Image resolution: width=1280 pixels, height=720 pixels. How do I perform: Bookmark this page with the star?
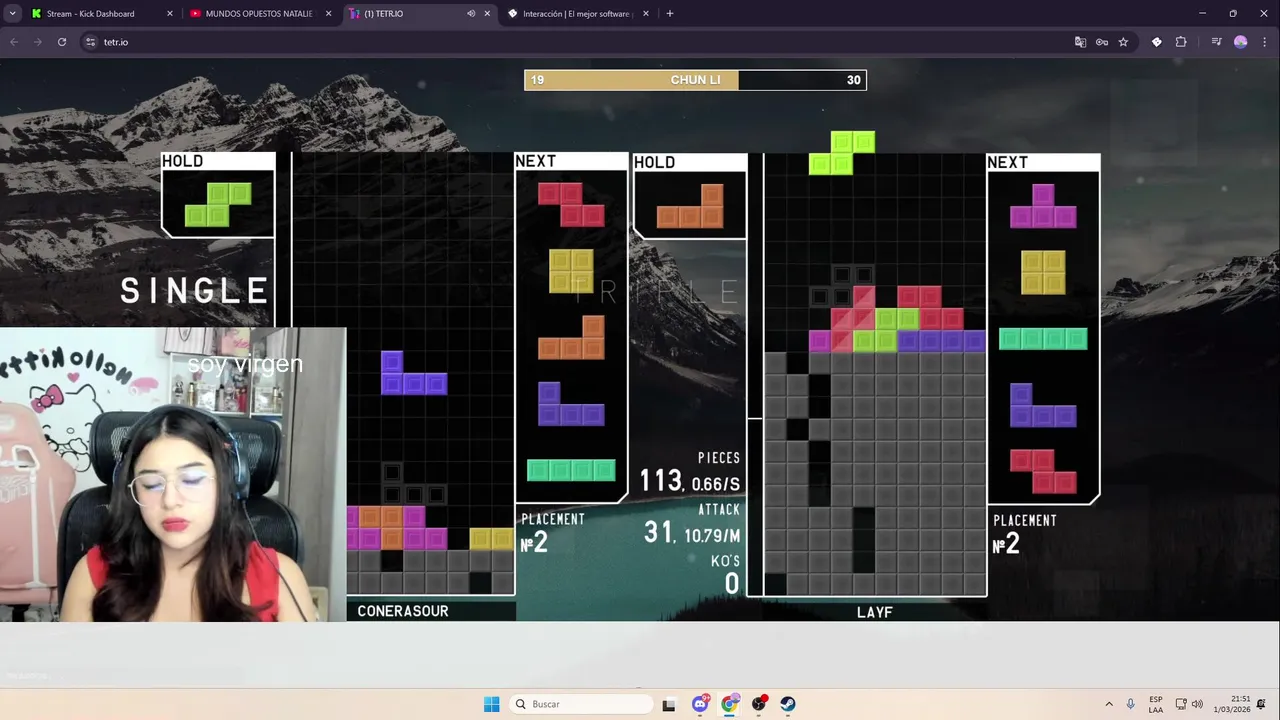(x=1123, y=42)
